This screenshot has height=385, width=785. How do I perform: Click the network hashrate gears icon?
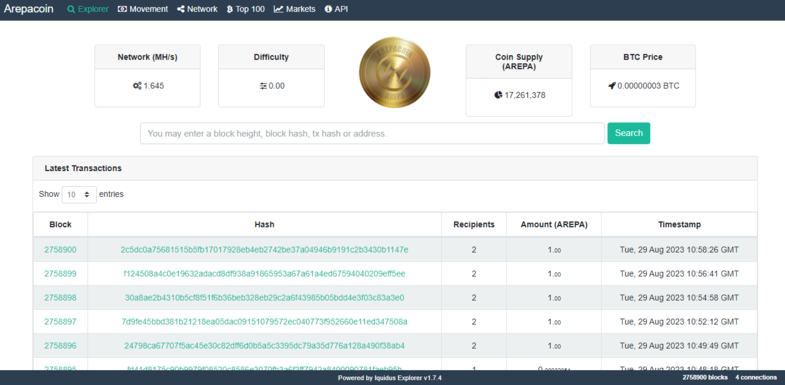[x=137, y=86]
